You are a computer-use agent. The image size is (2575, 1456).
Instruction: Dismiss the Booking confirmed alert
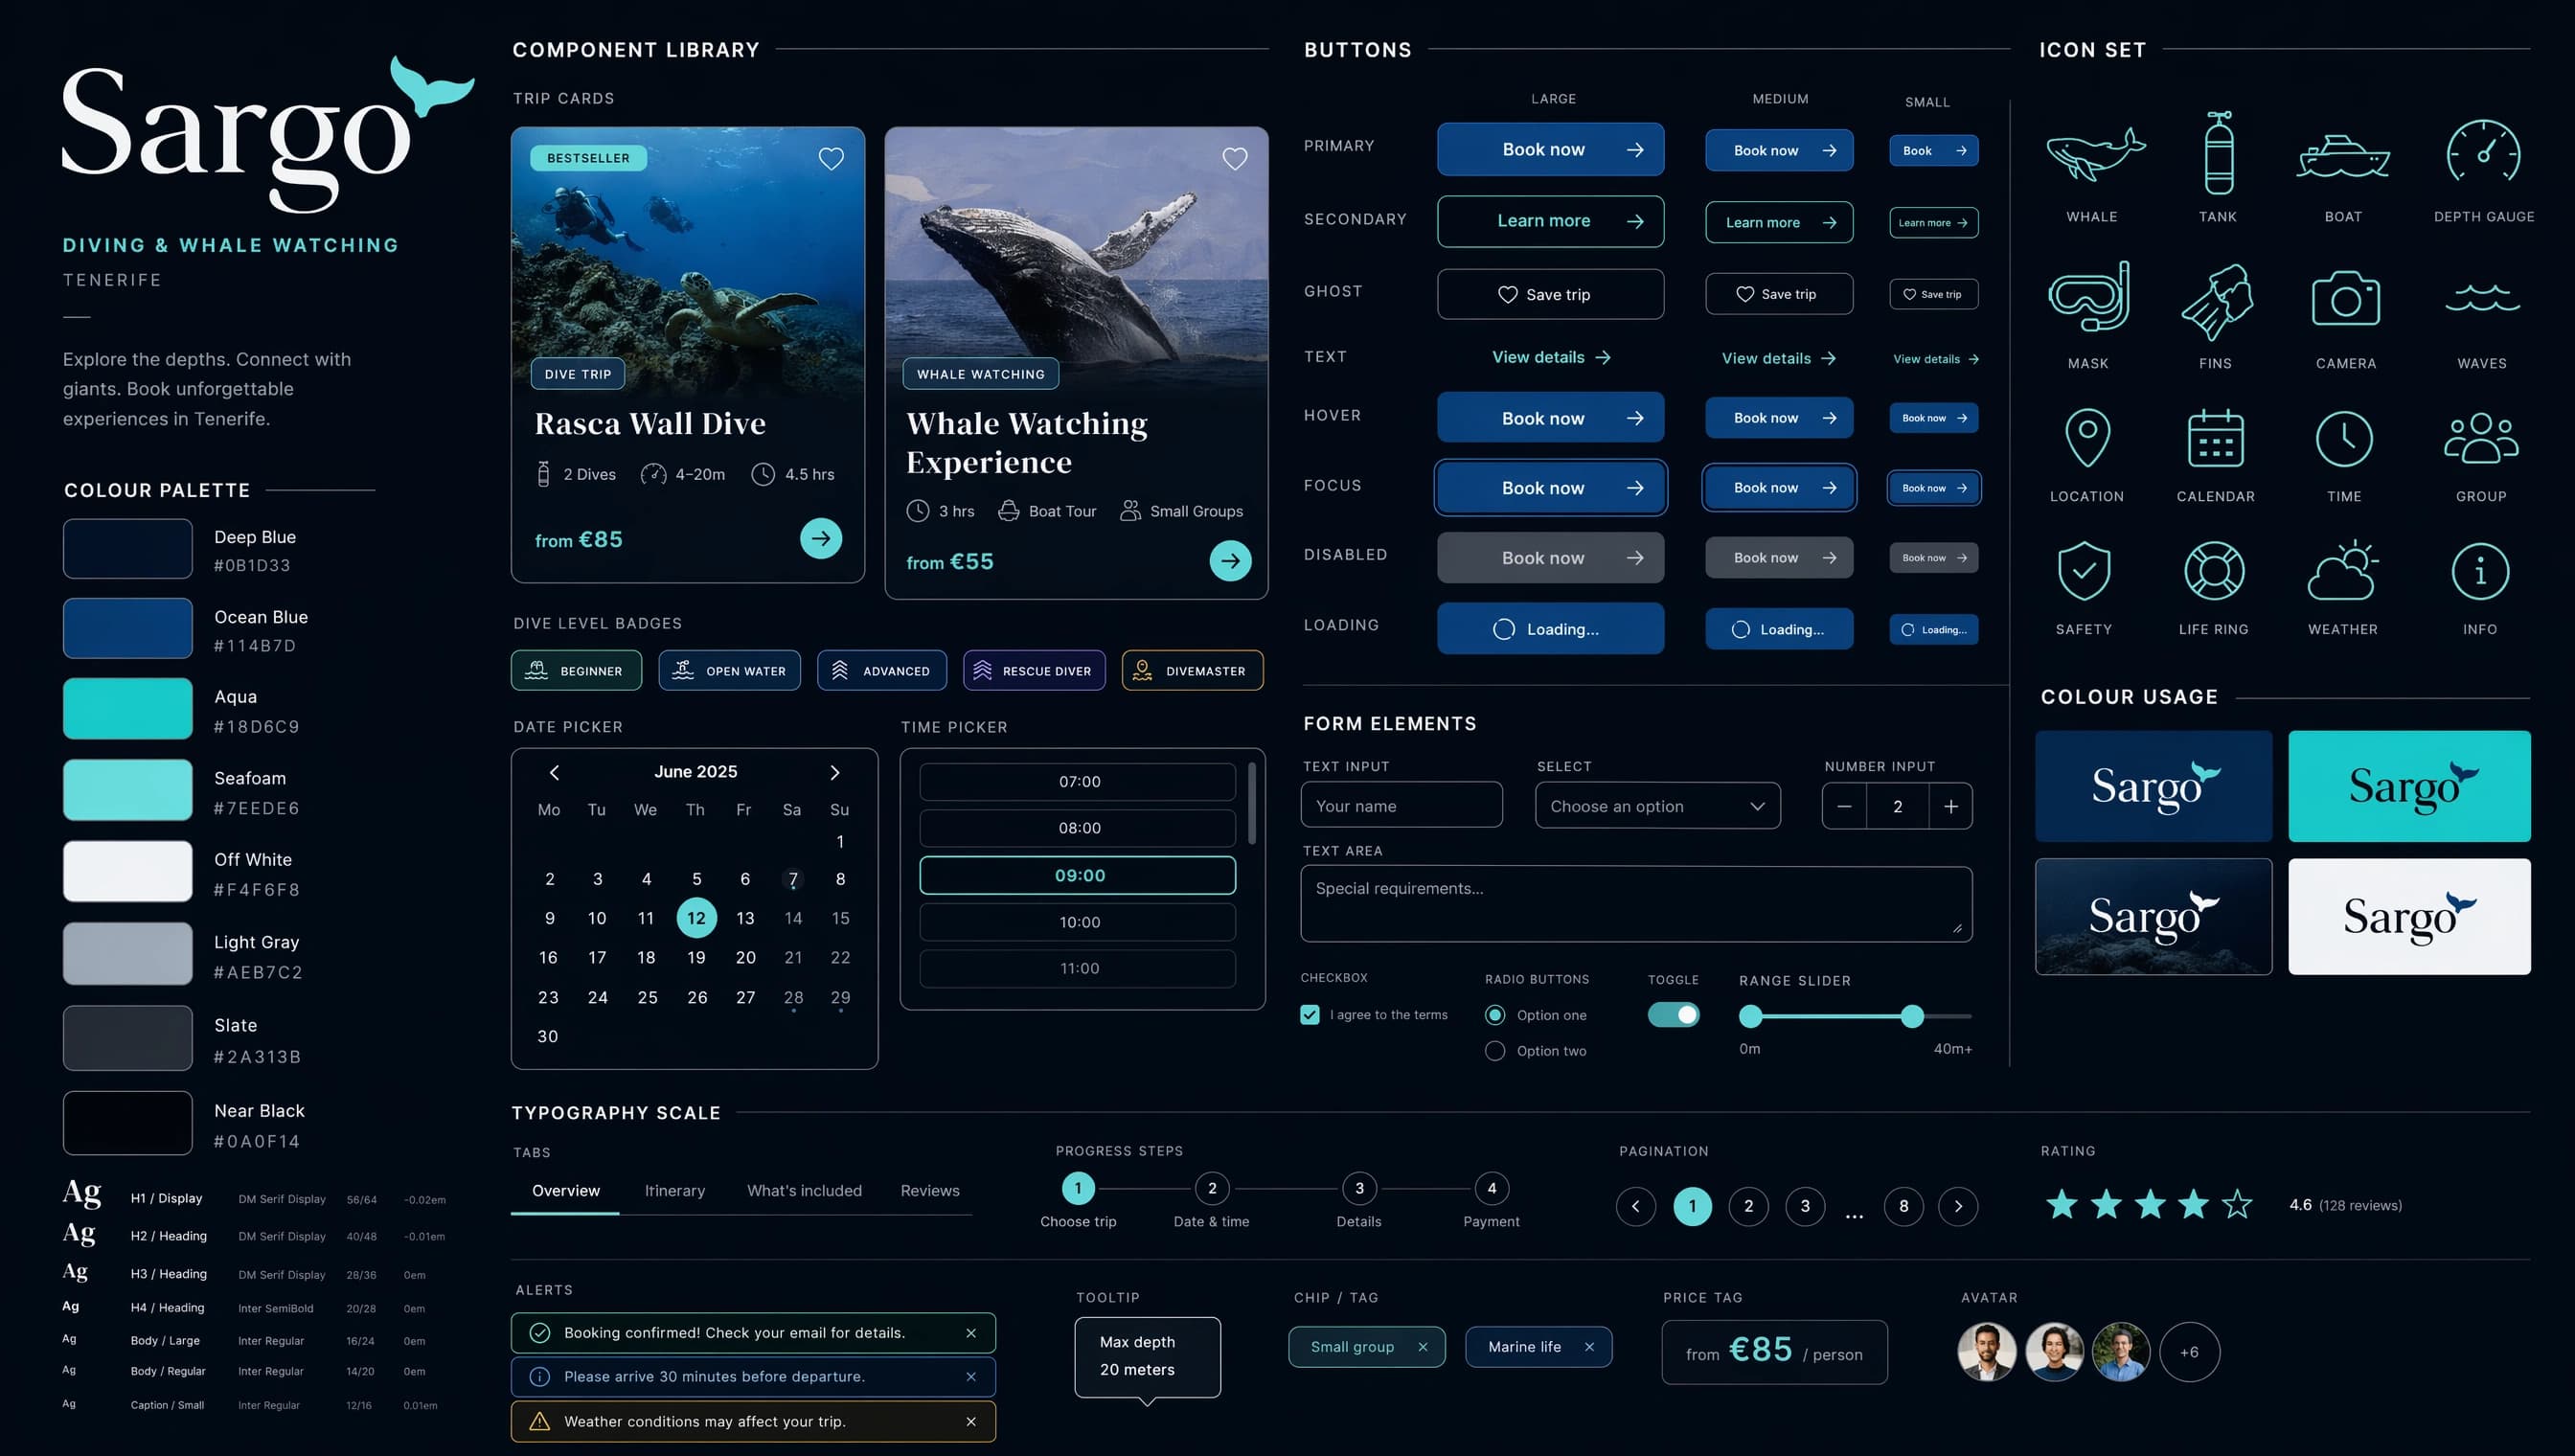point(970,1333)
